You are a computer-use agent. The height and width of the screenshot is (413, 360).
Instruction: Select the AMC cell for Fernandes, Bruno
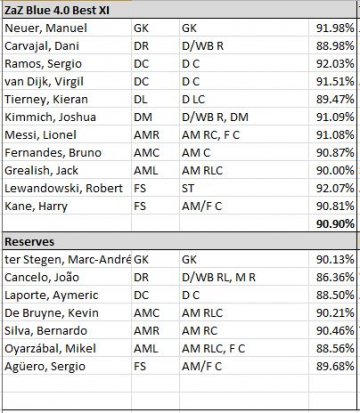pos(155,153)
